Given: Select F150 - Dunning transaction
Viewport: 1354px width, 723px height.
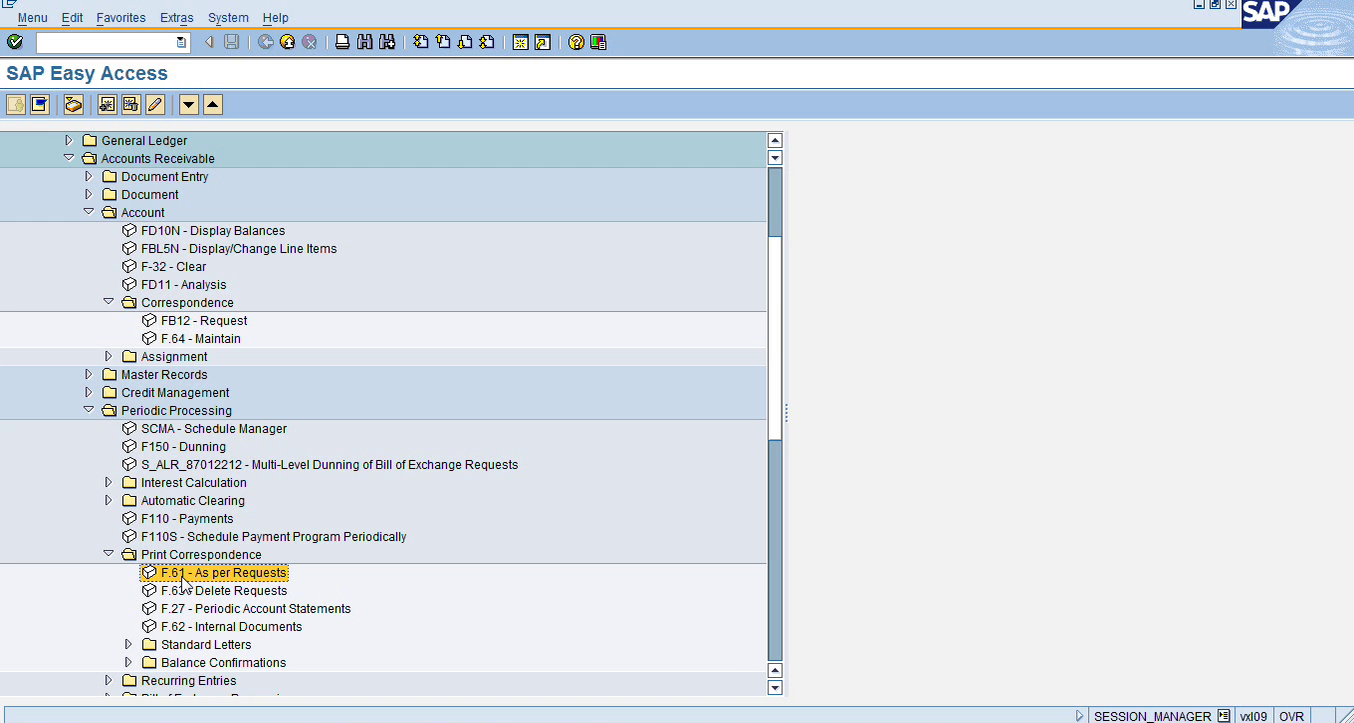Looking at the screenshot, I should [183, 446].
